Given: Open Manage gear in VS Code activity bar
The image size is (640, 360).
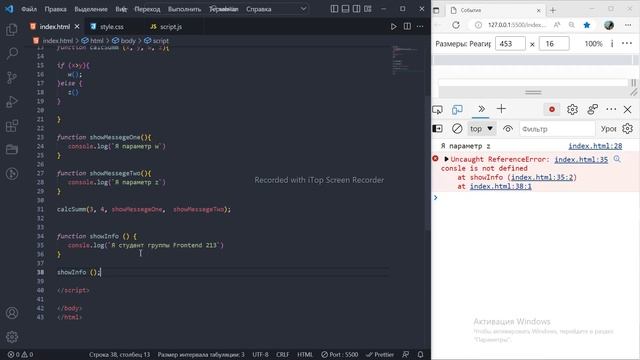Looking at the screenshot, I should pos(12,337).
